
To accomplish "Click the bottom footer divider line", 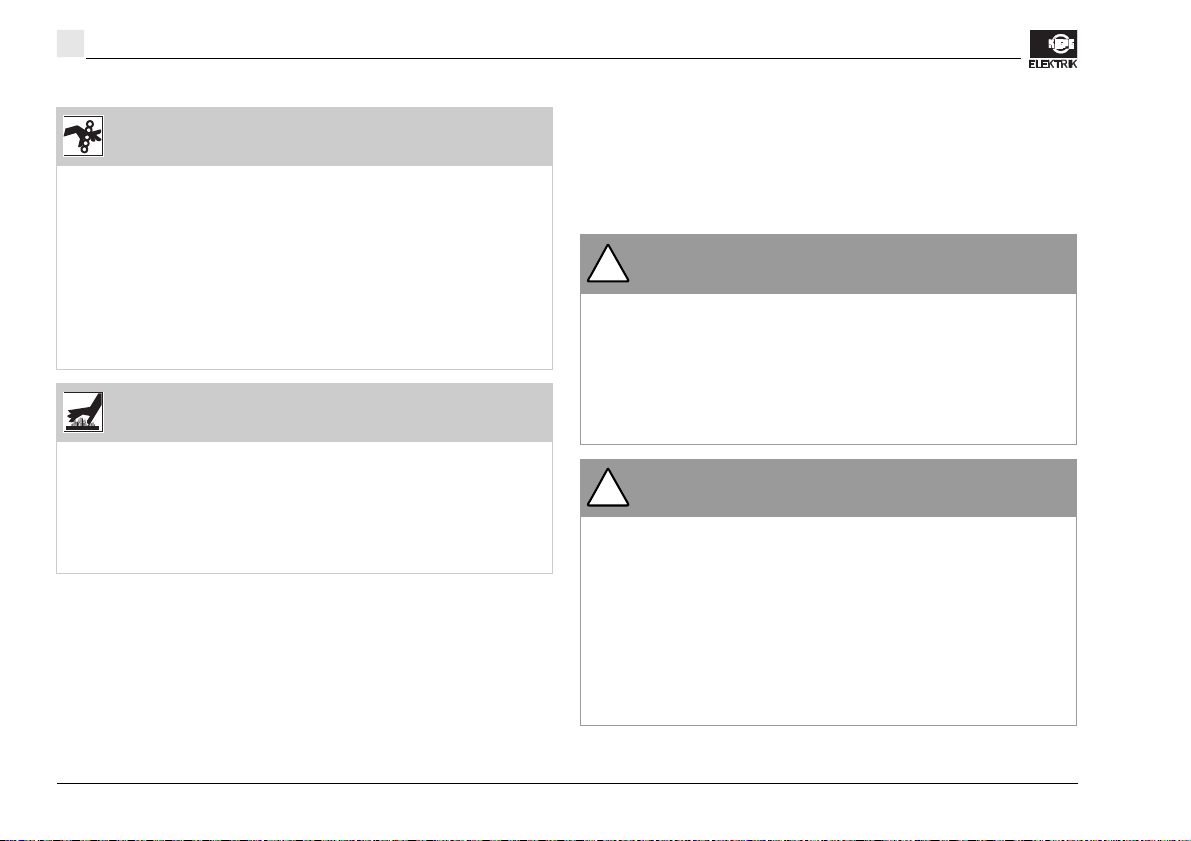I will [x=567, y=783].
